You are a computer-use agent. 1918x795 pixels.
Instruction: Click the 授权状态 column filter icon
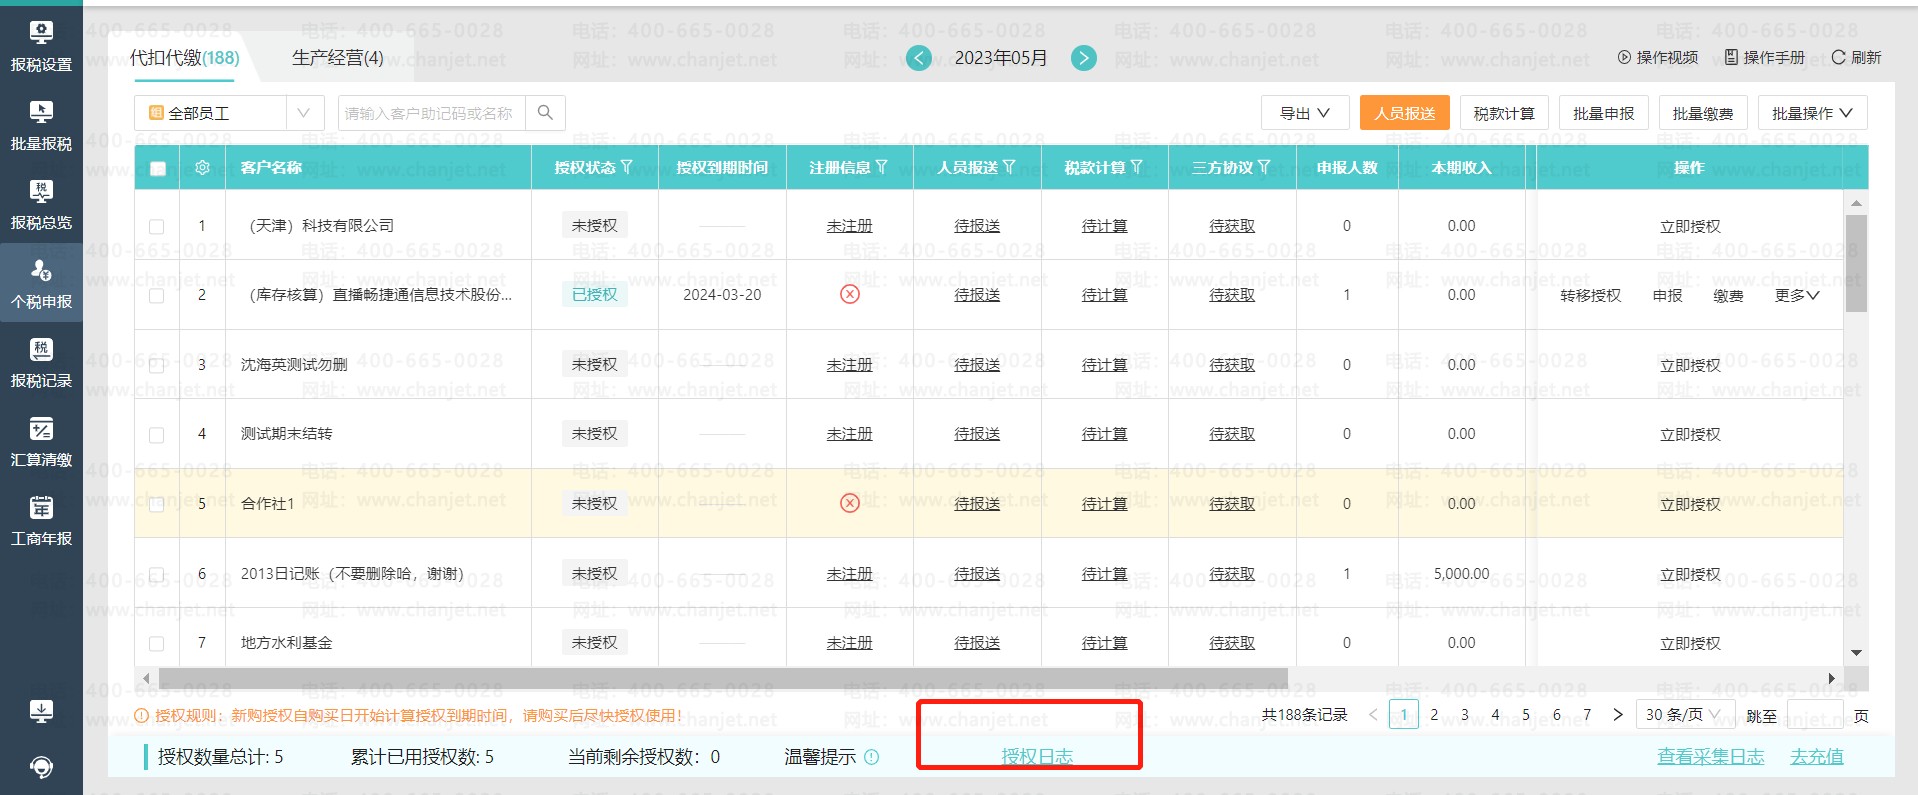tap(627, 167)
